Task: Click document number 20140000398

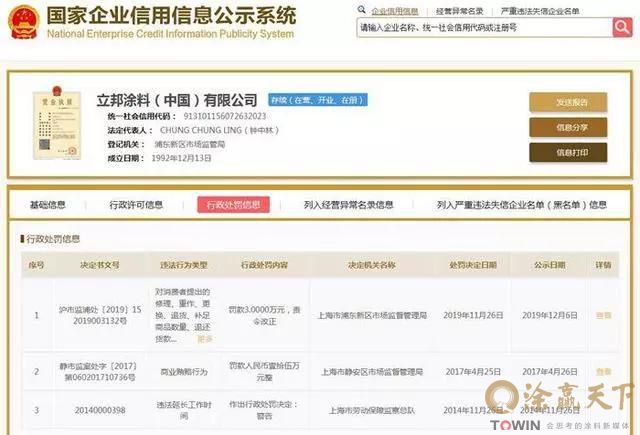Action: tap(100, 410)
